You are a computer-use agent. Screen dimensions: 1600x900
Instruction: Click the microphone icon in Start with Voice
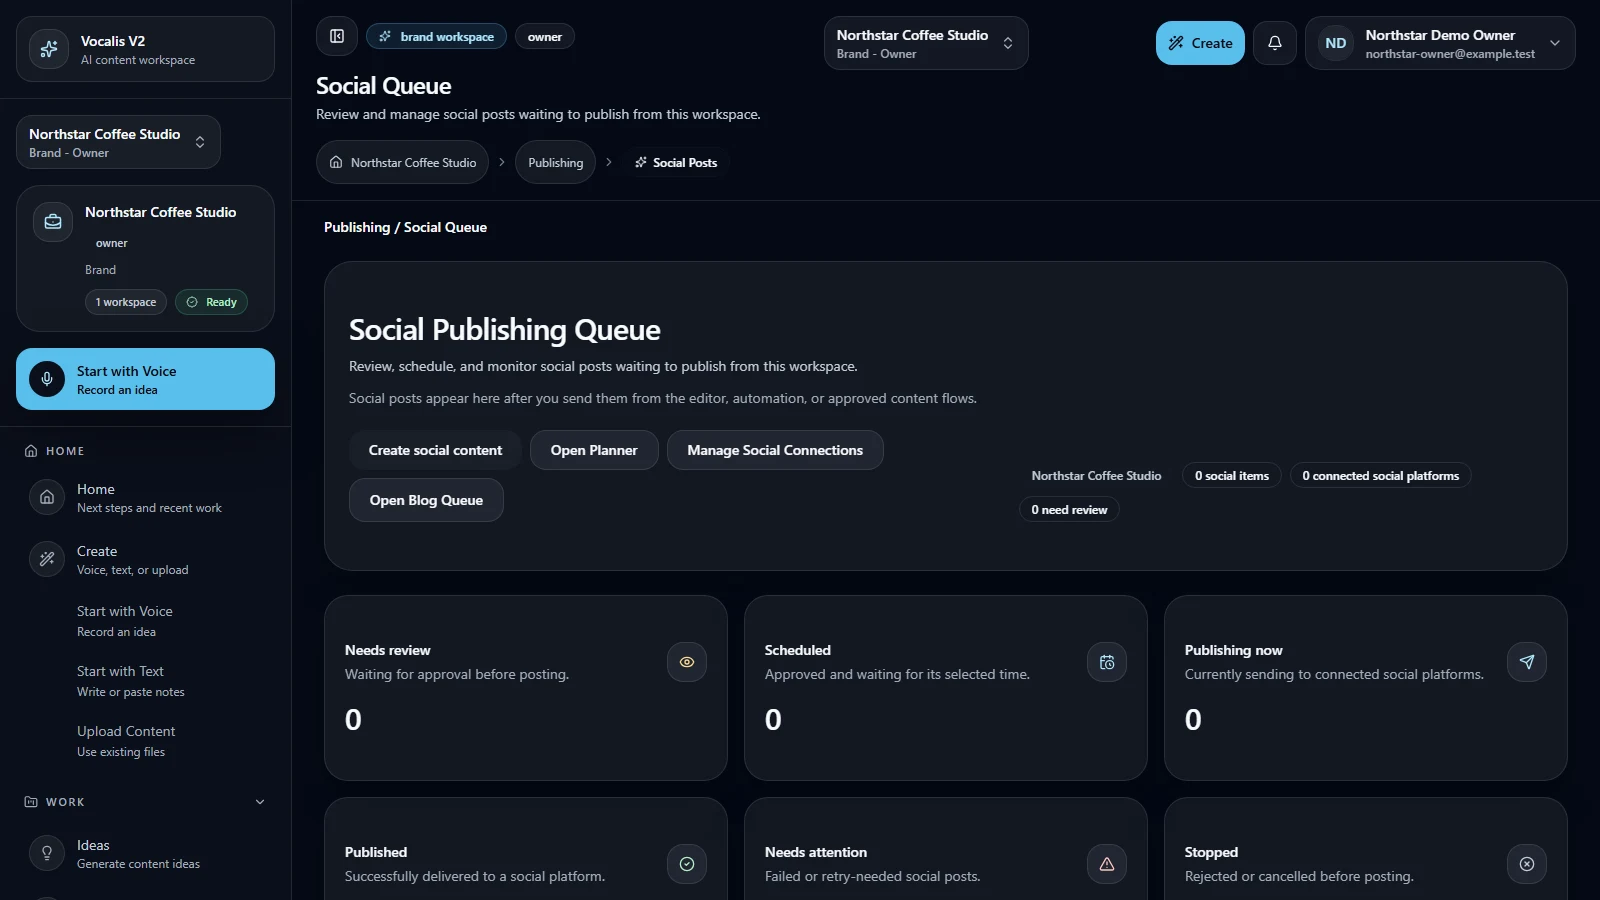click(47, 379)
